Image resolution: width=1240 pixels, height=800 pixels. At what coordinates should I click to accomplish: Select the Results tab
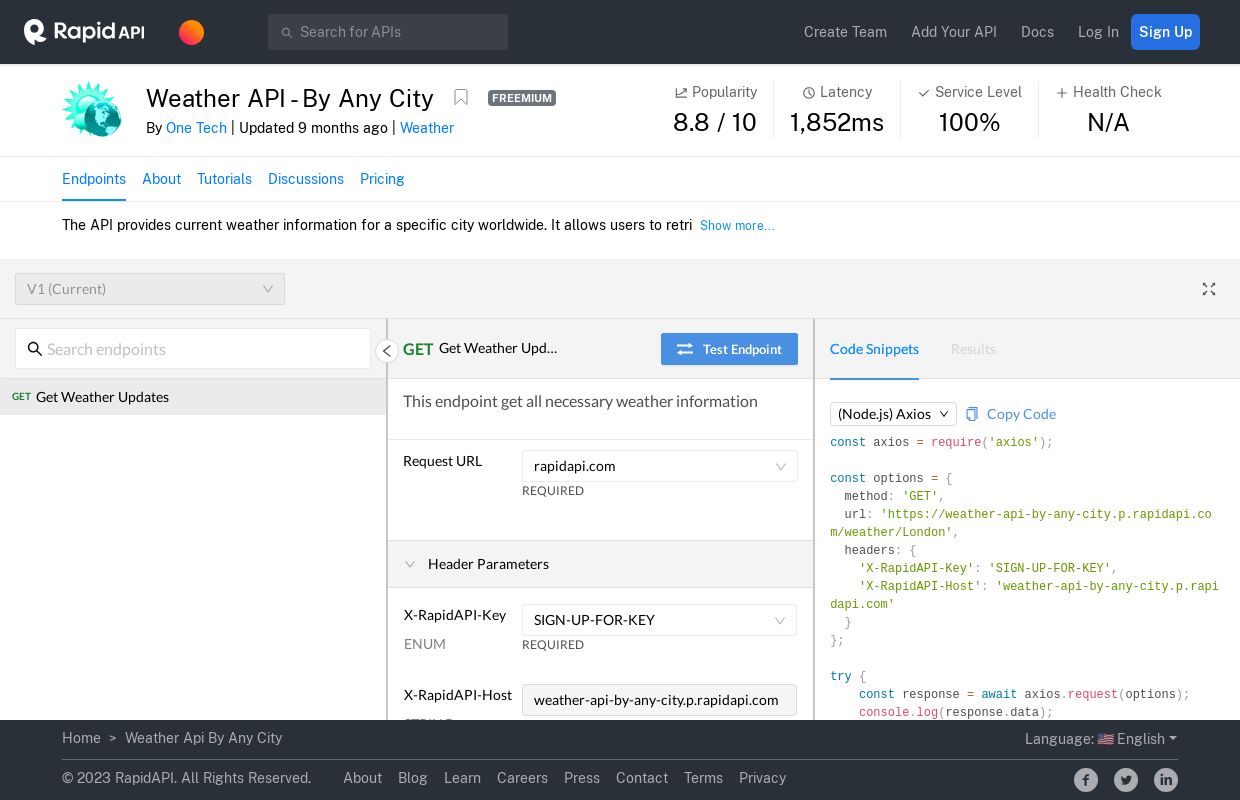[x=973, y=349]
